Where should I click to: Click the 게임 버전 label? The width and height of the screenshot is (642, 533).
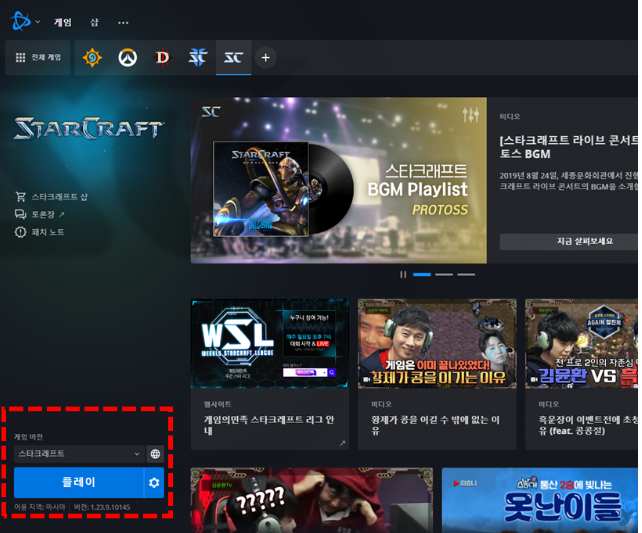(28, 437)
